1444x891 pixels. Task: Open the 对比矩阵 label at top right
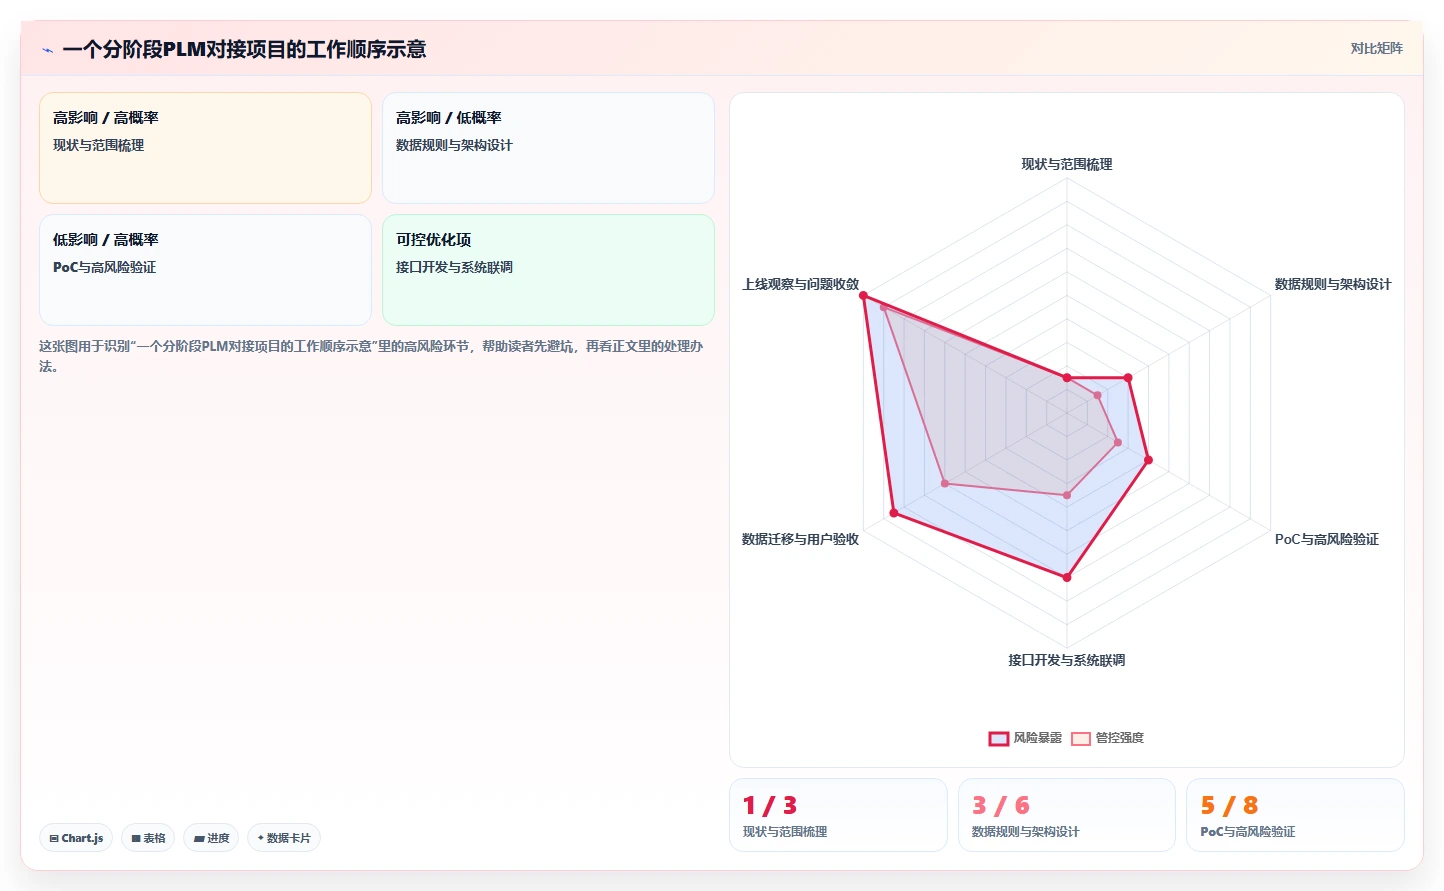point(1376,48)
